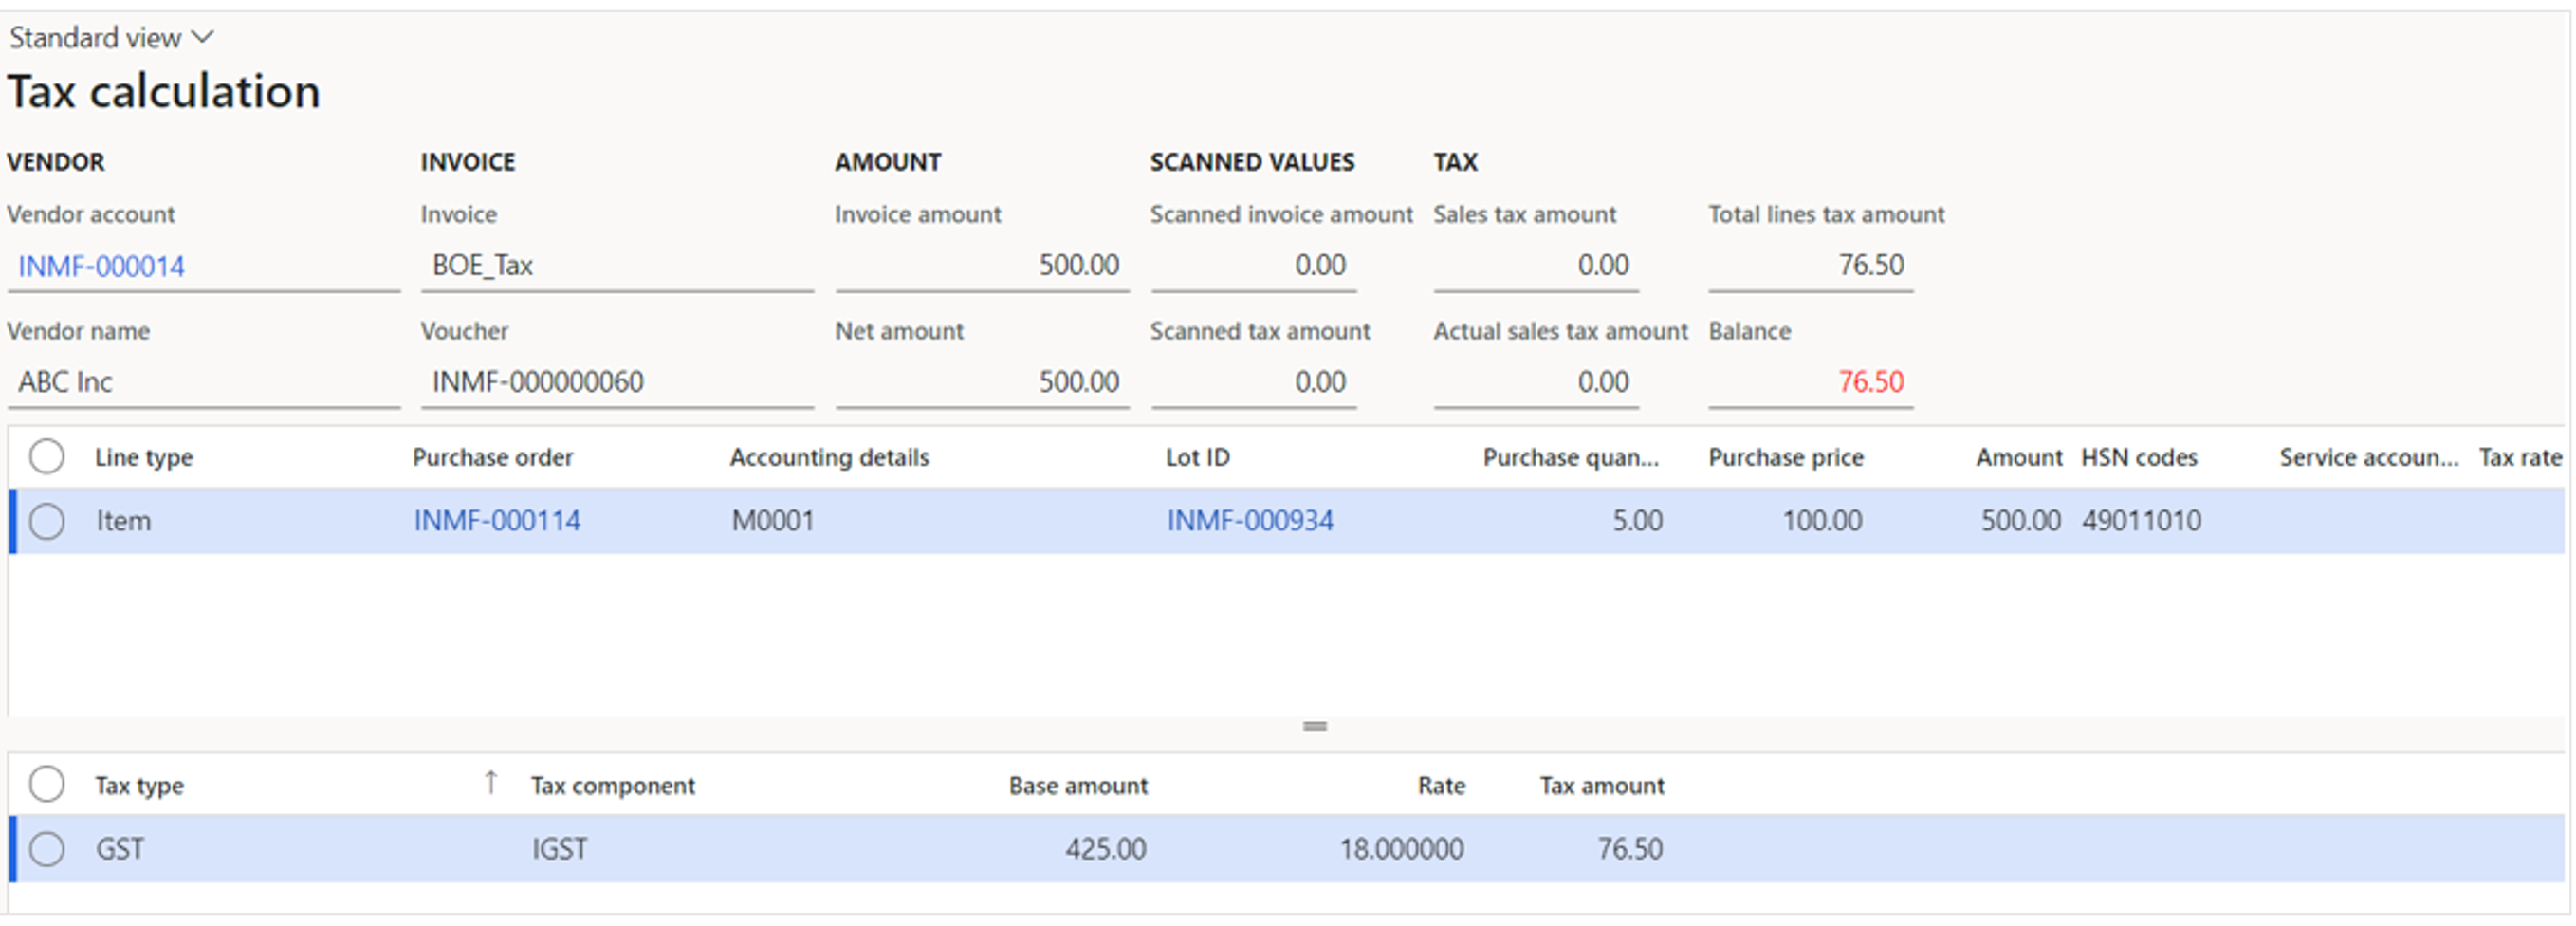This screenshot has width=2576, height=926.
Task: Click the line Amount 500.00 cell
Action: [x=2021, y=521]
